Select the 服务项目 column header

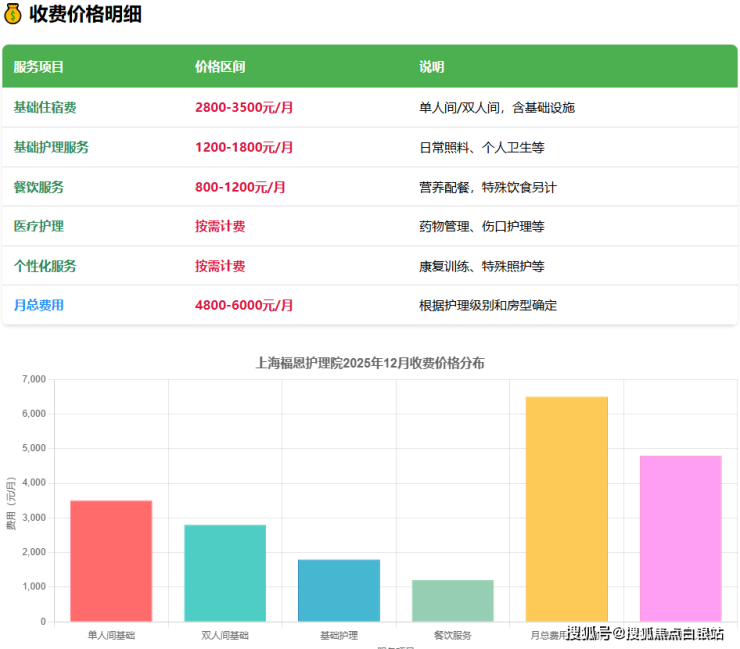pos(39,67)
